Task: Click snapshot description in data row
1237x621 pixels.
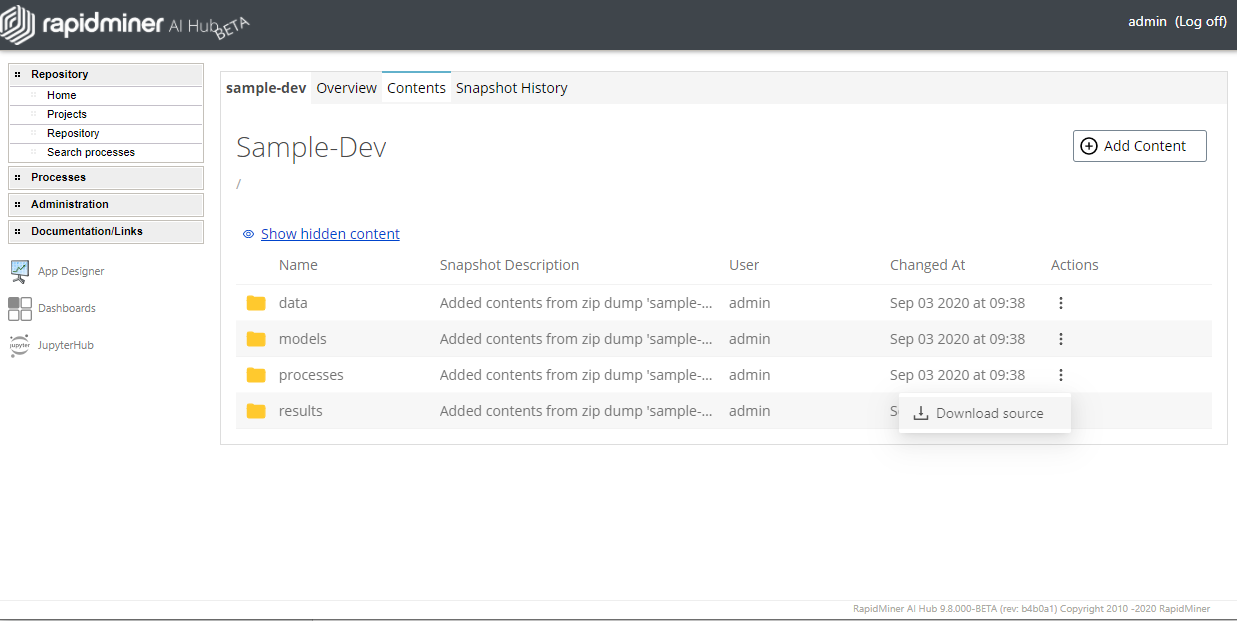Action: (x=576, y=303)
